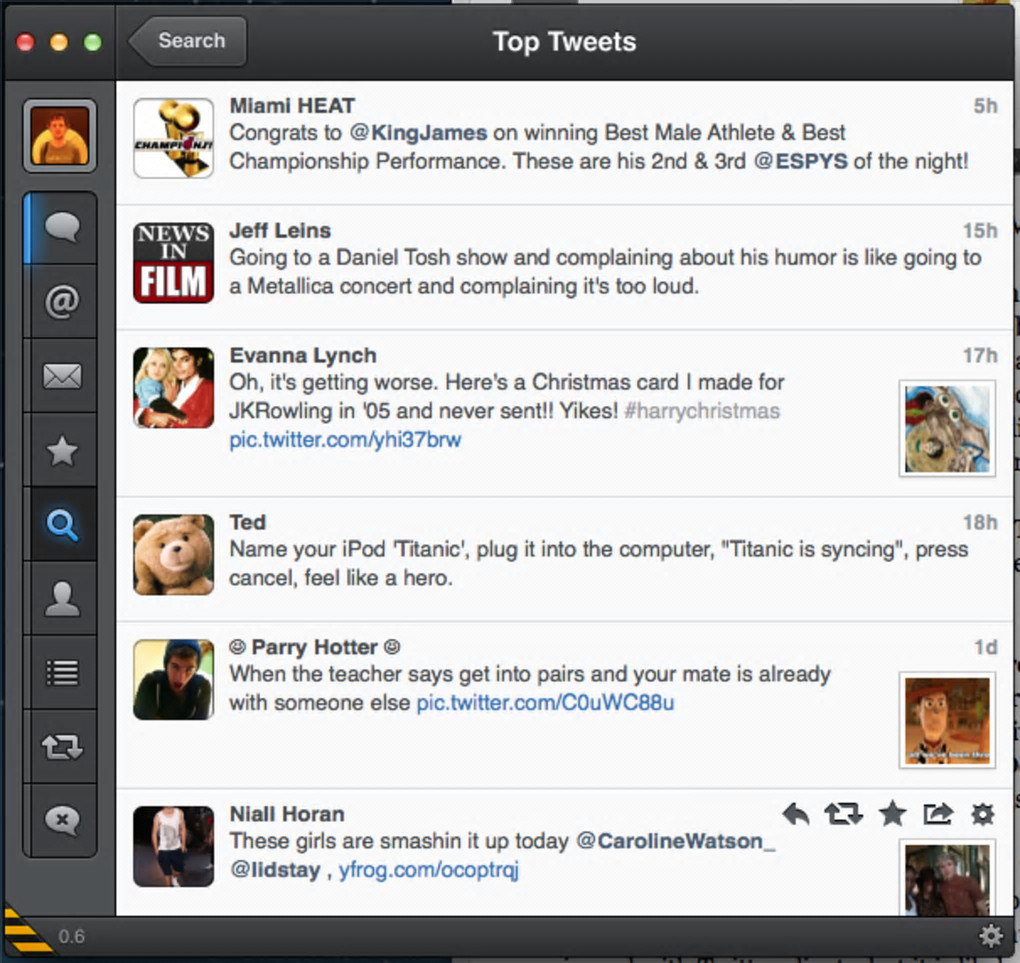The image size is (1020, 963).
Task: Click Niall Horan's avatar
Action: (174, 847)
